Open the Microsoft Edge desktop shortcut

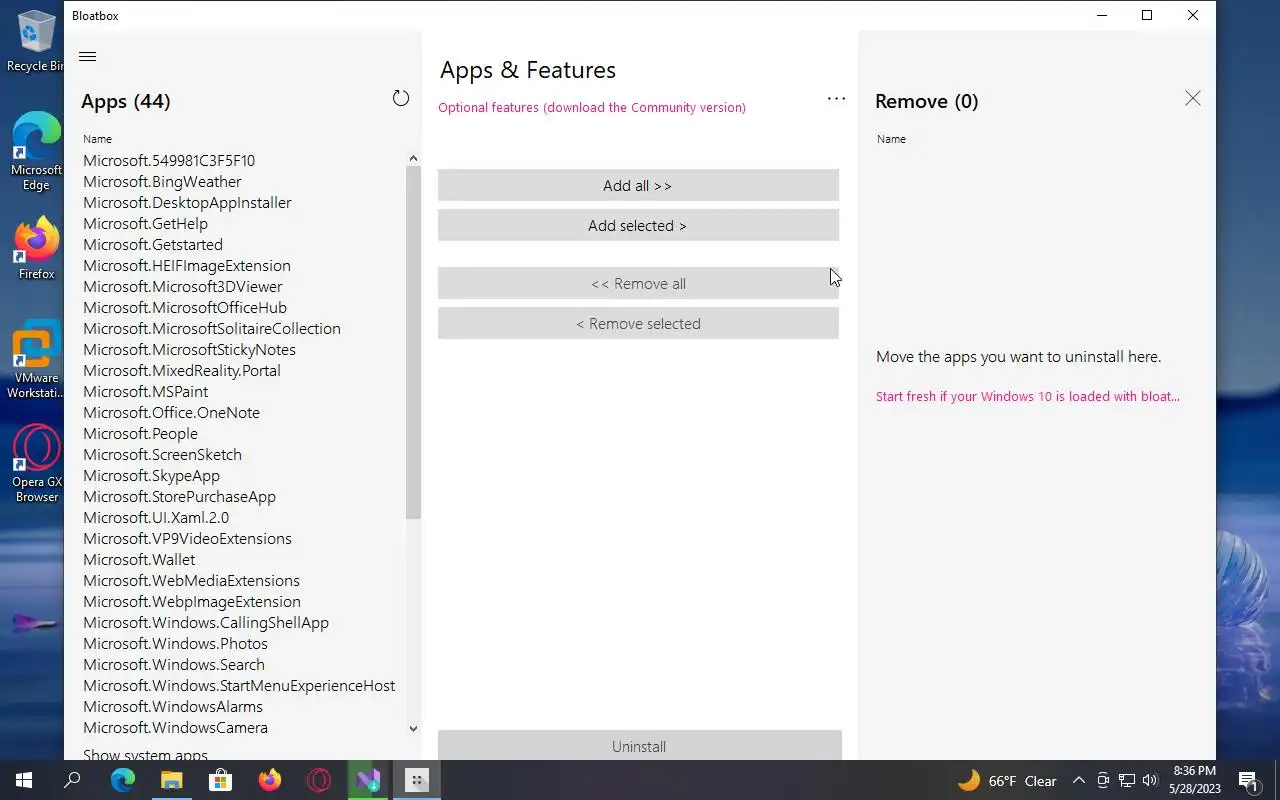tap(36, 150)
